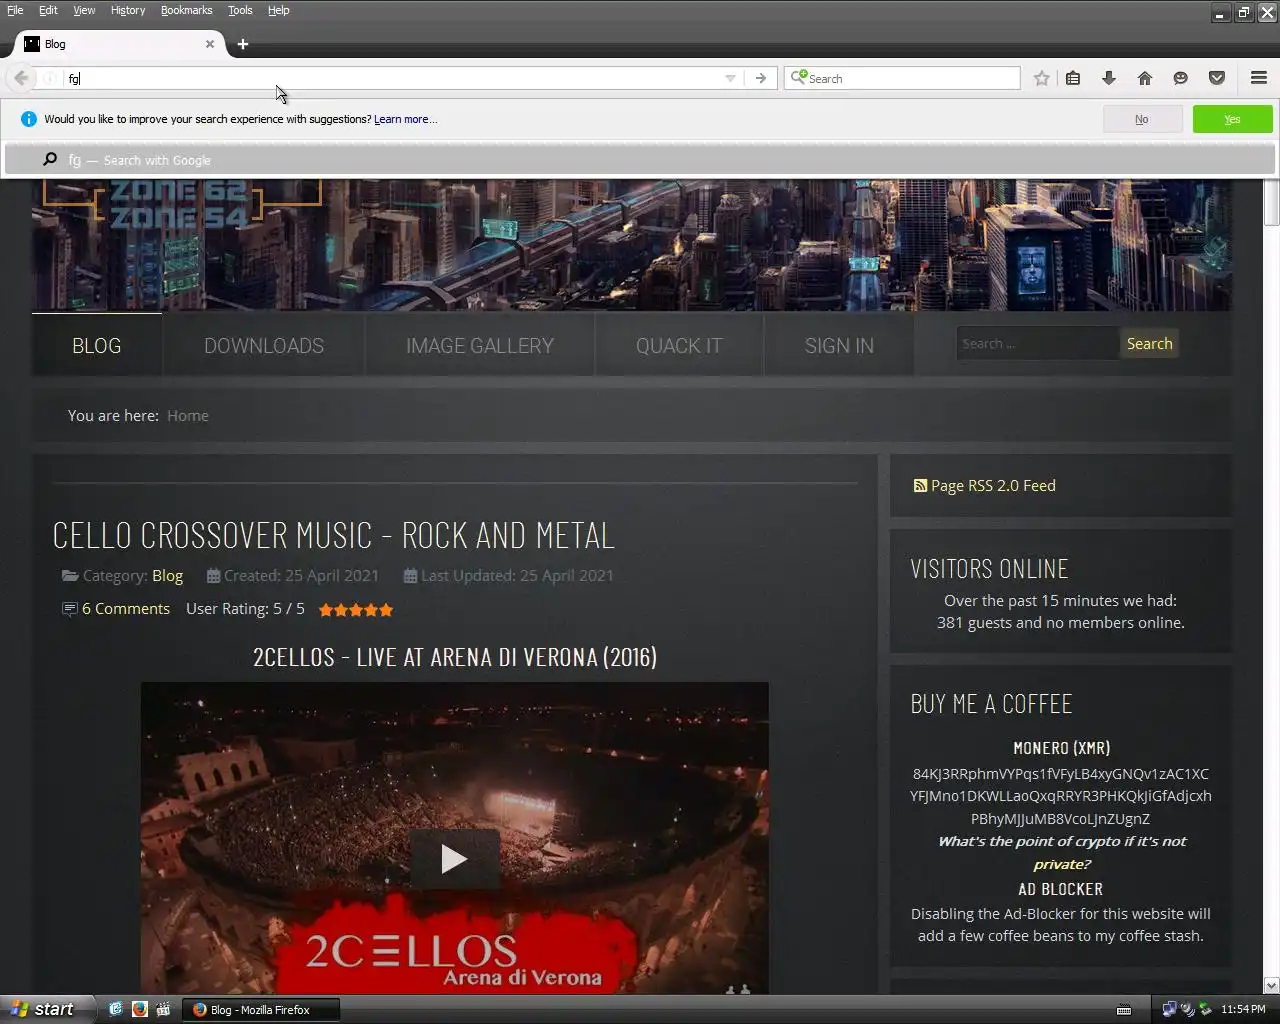Click the website Search button
1280x1024 pixels.
tap(1149, 343)
